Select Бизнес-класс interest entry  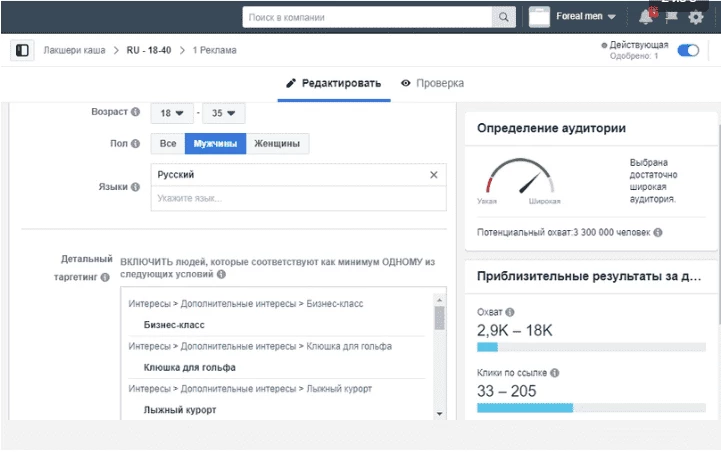174,325
